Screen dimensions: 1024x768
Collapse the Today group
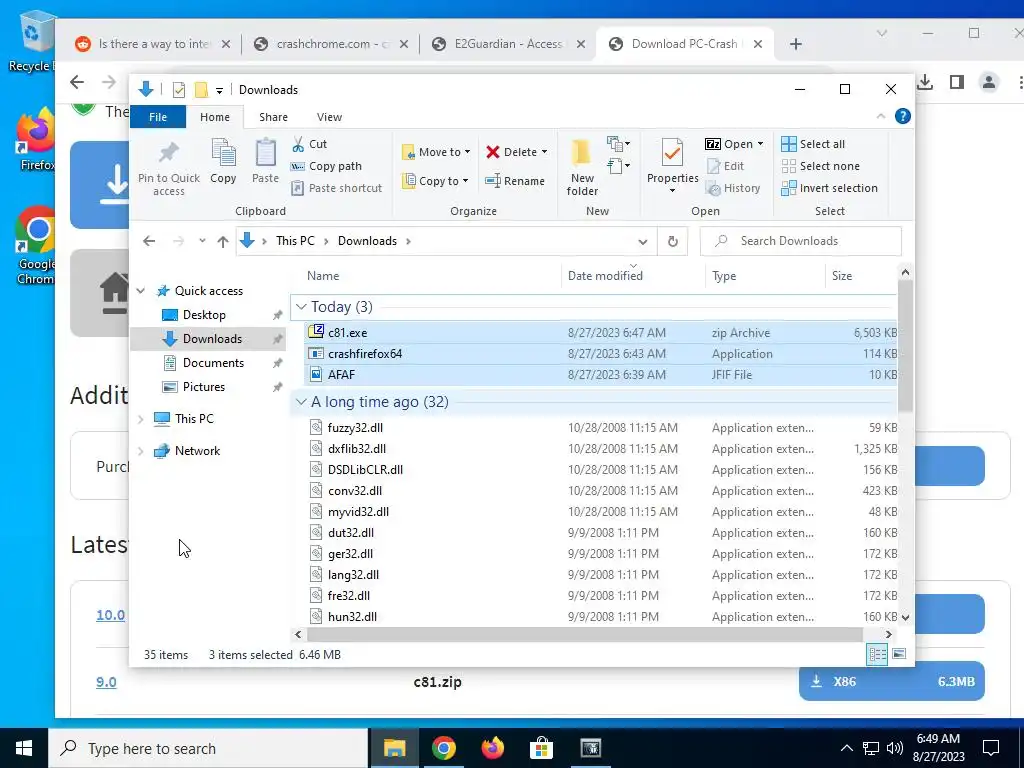click(301, 306)
